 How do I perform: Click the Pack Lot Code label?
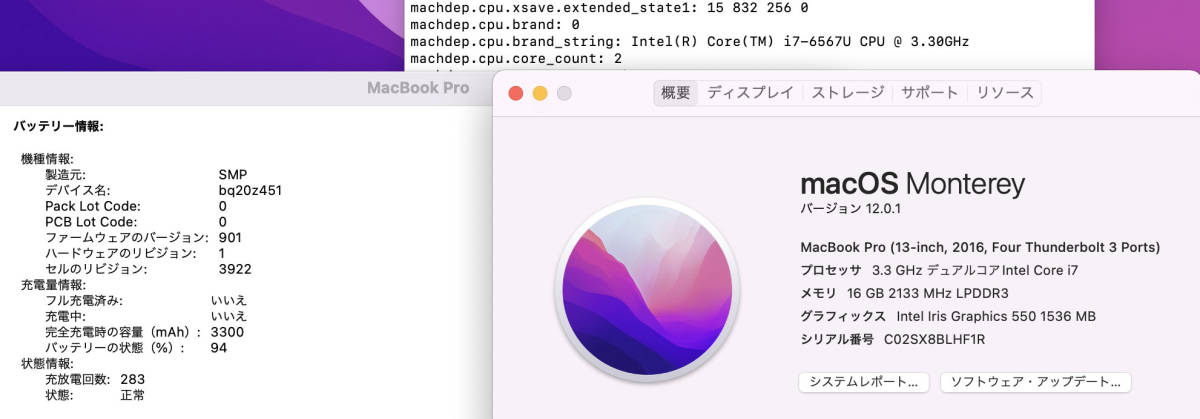pyautogui.click(x=91, y=205)
